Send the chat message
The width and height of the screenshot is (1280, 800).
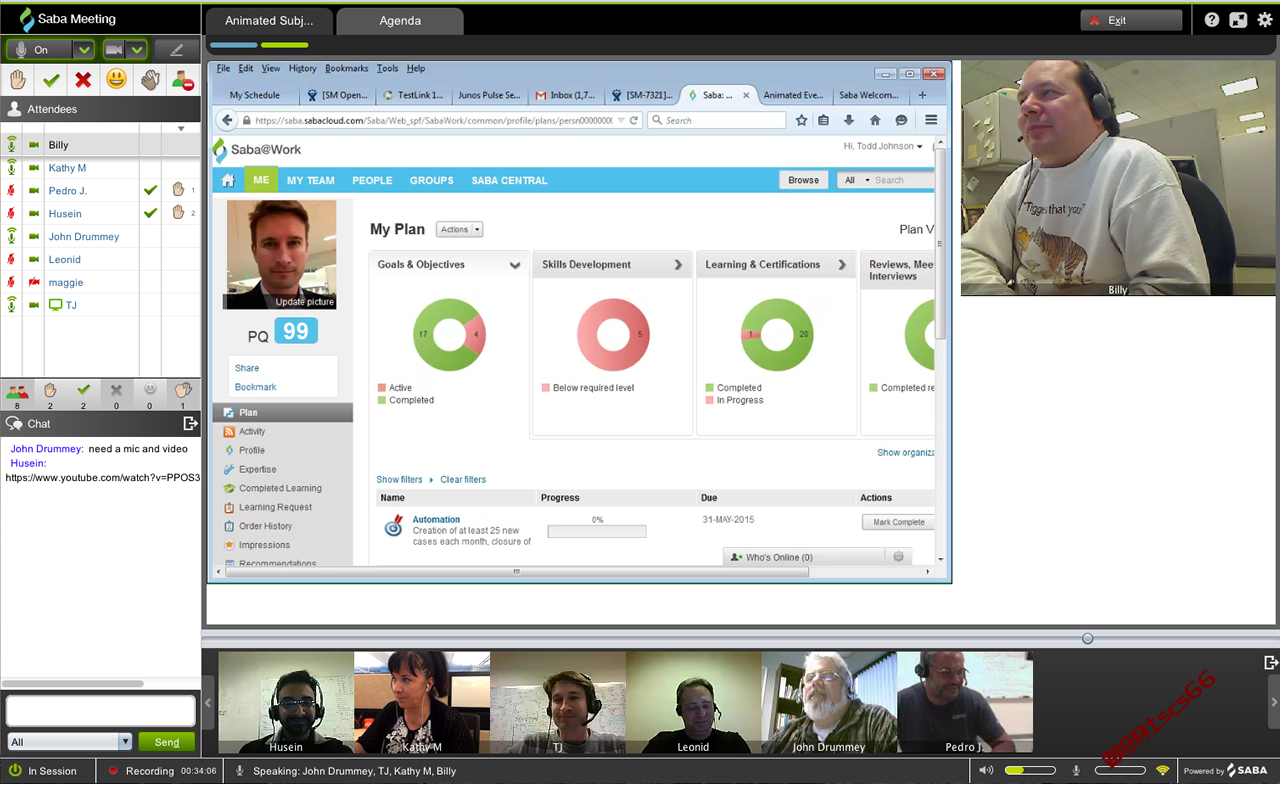tap(167, 742)
